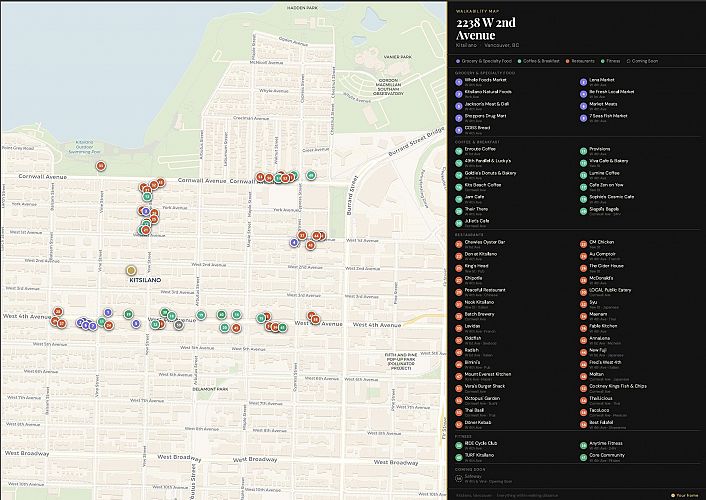Select the red pin by Kitsilano Swimming Pool
This screenshot has height=500, width=706.
pos(100,166)
